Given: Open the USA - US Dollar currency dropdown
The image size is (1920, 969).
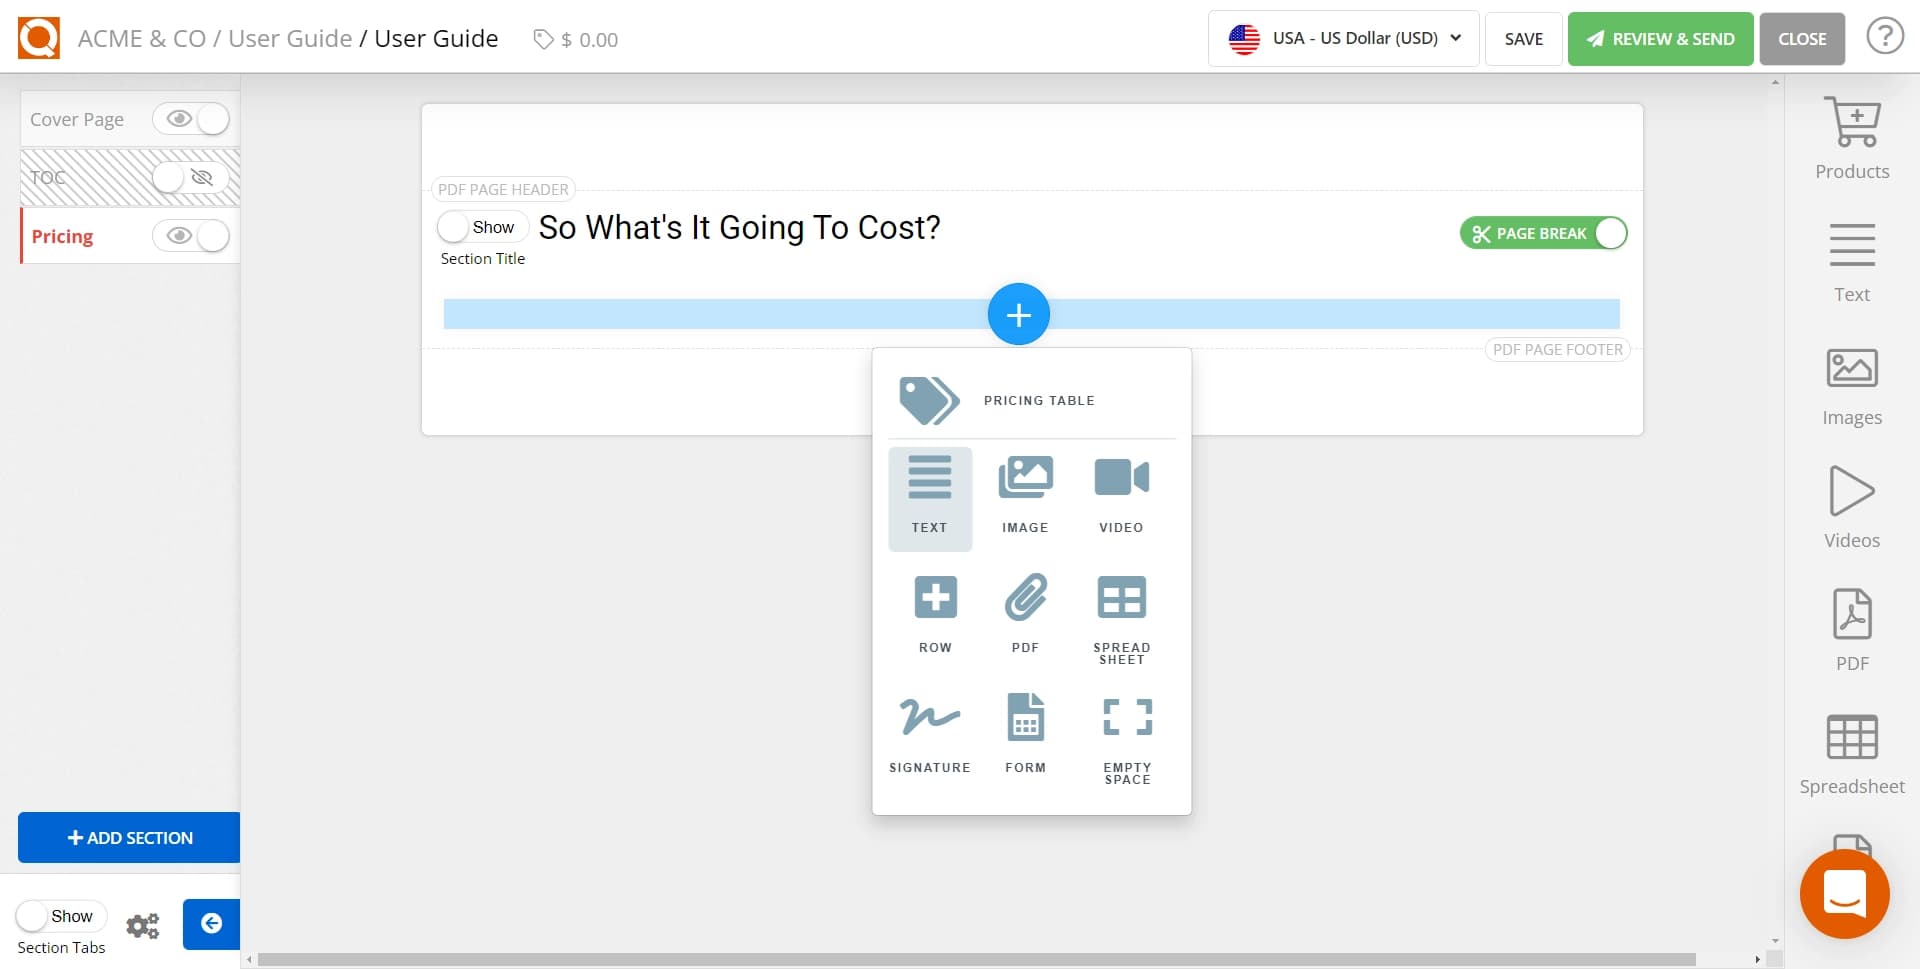Looking at the screenshot, I should pyautogui.click(x=1343, y=38).
